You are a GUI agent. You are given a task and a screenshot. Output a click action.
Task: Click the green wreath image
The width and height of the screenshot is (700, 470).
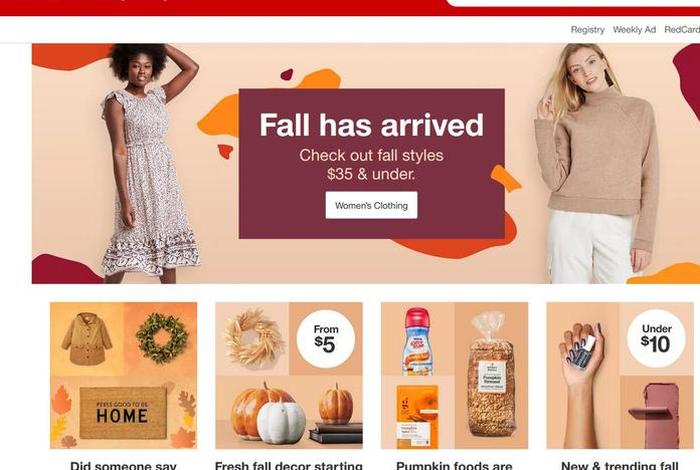coord(162,338)
